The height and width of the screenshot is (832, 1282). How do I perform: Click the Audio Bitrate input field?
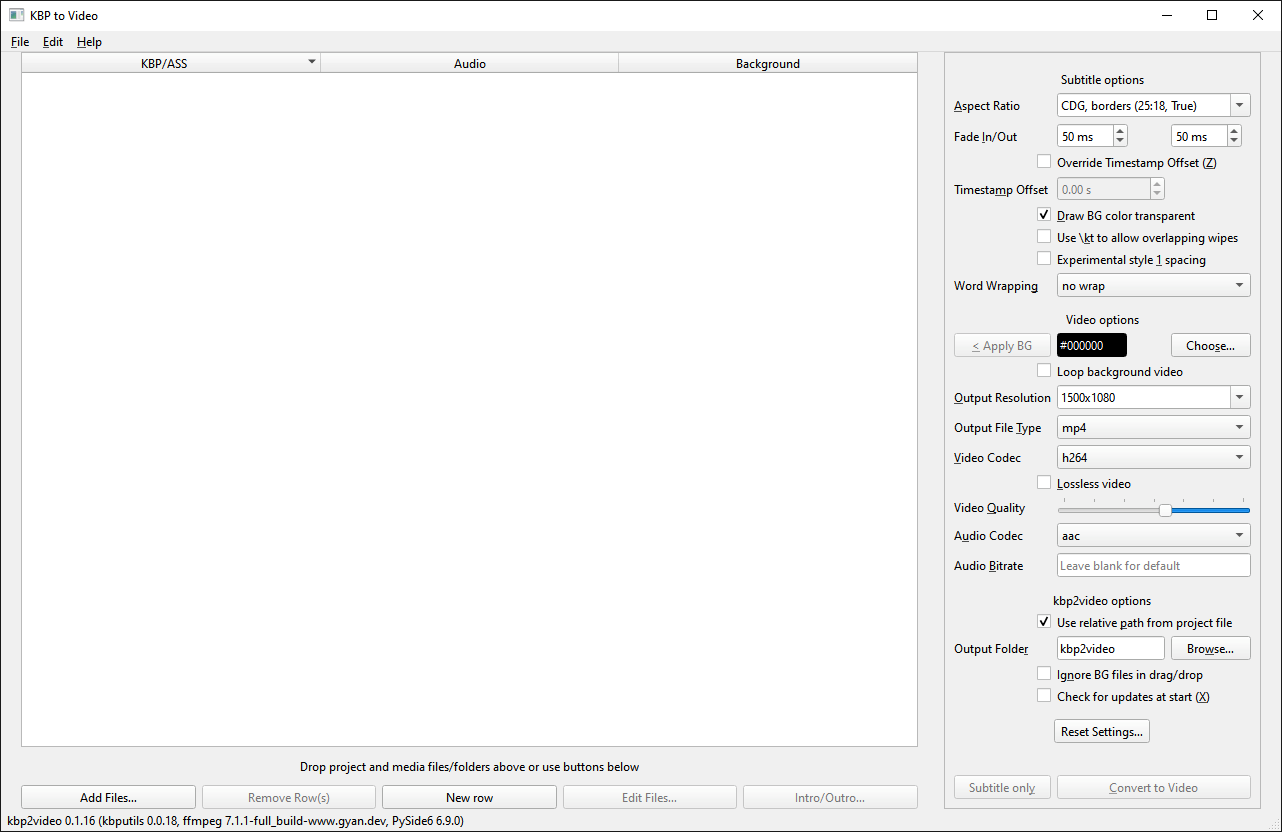click(1153, 566)
